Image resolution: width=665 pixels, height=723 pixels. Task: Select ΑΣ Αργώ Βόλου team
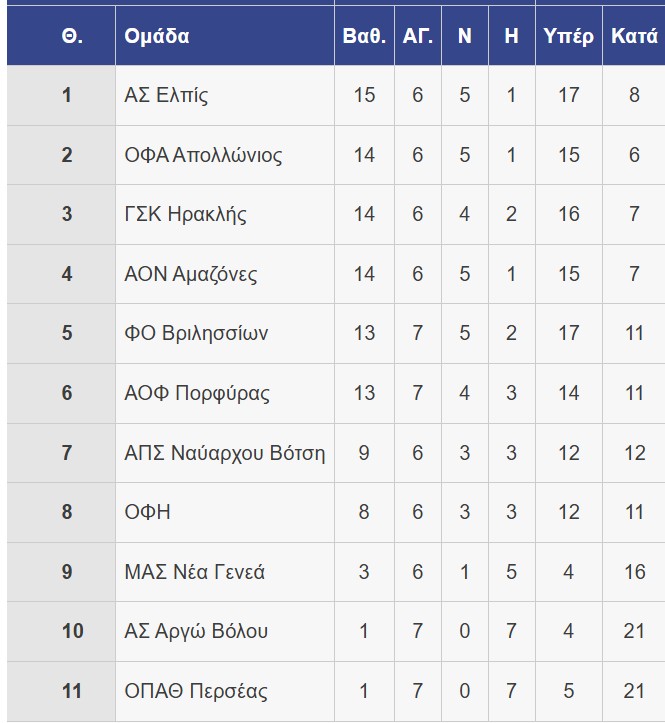click(x=196, y=631)
